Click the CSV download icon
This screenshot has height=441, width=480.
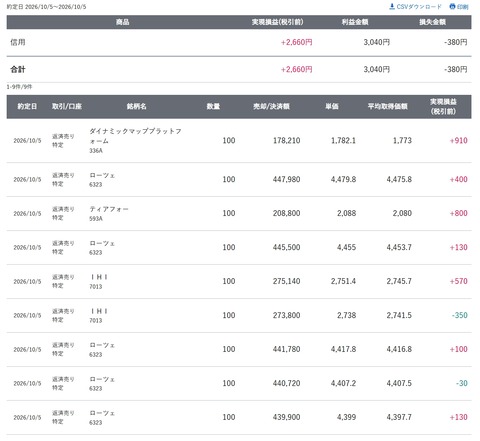(392, 6)
